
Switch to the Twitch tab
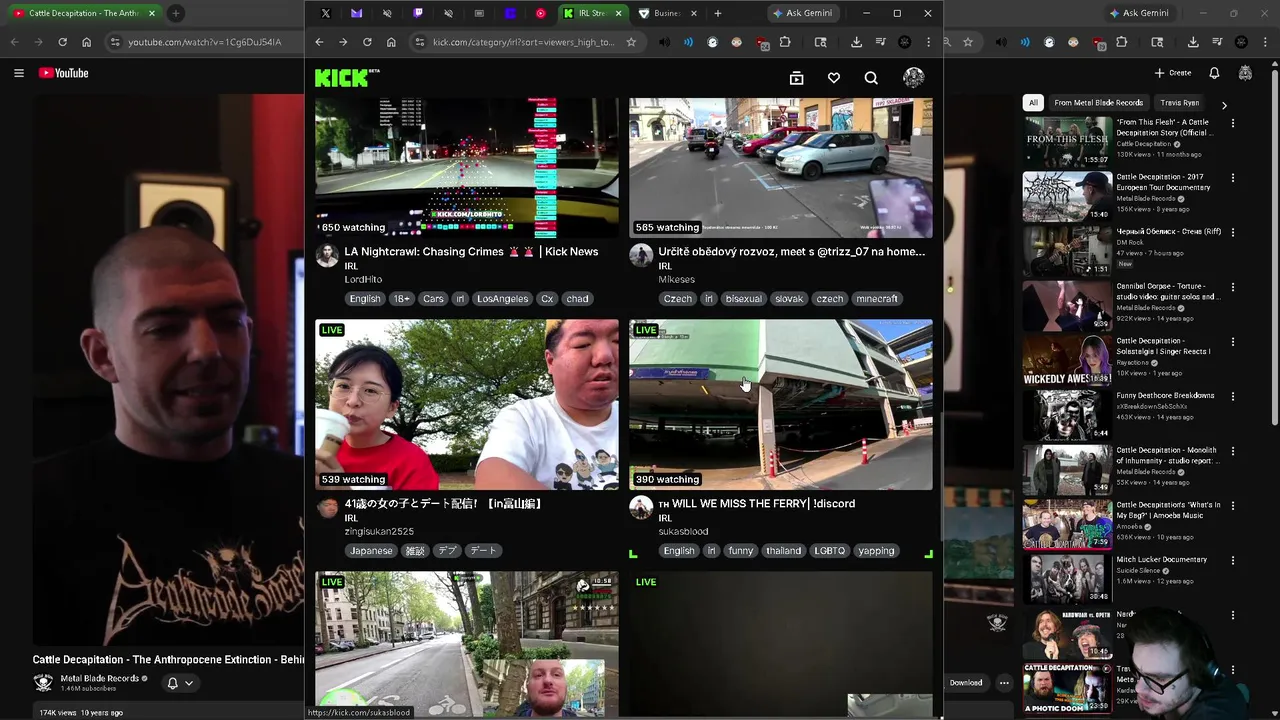click(418, 13)
